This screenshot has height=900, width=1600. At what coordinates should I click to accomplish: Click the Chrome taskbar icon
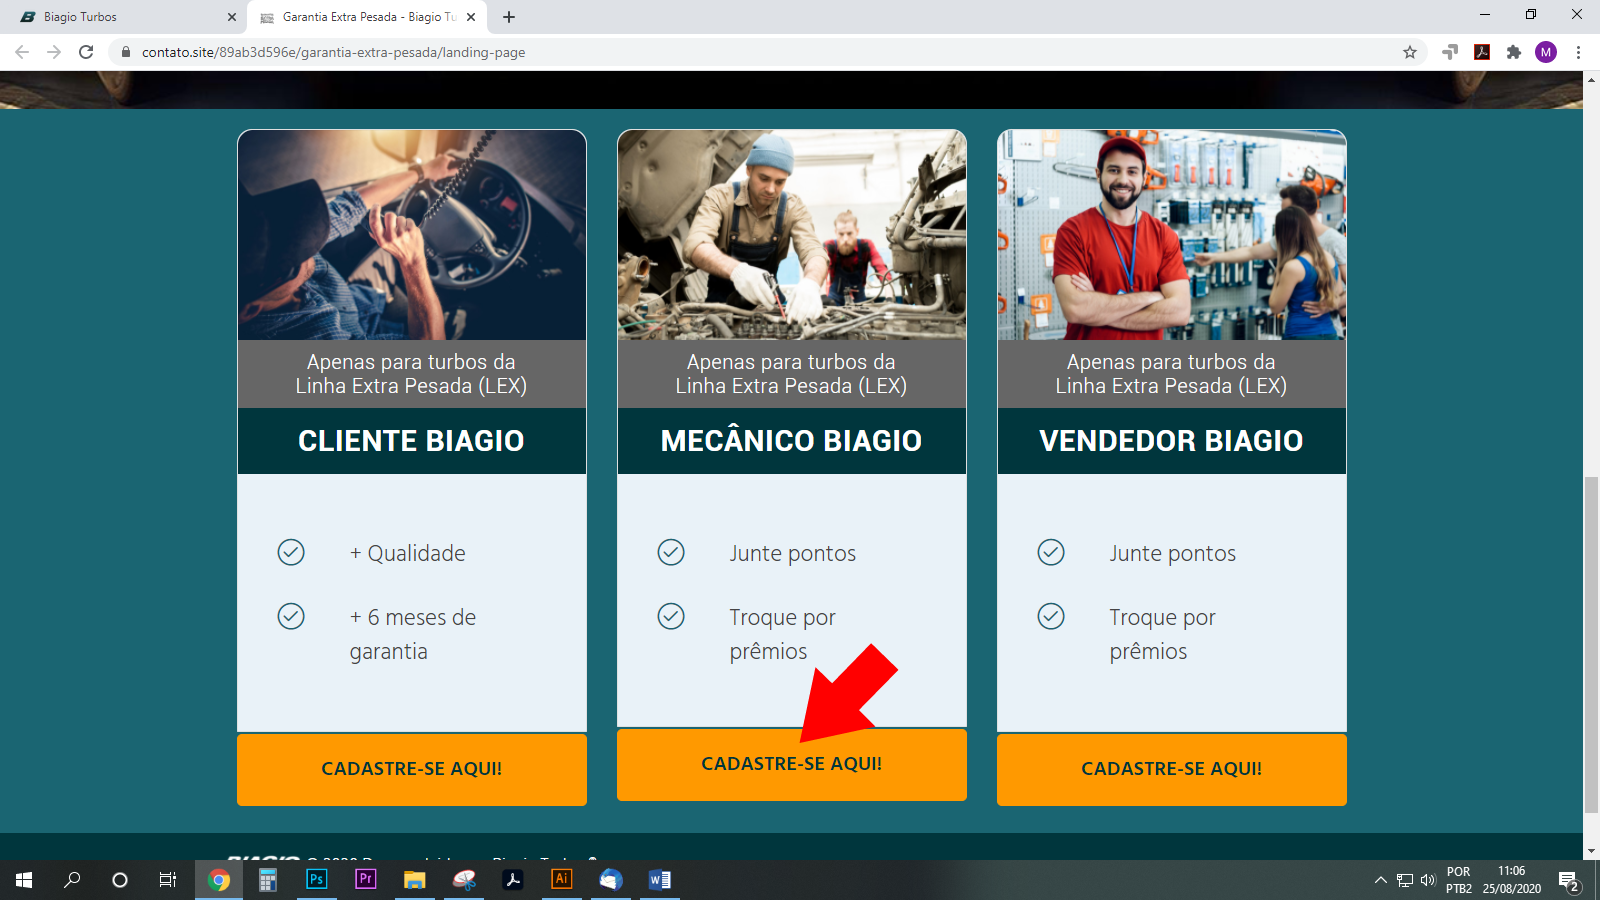[219, 880]
